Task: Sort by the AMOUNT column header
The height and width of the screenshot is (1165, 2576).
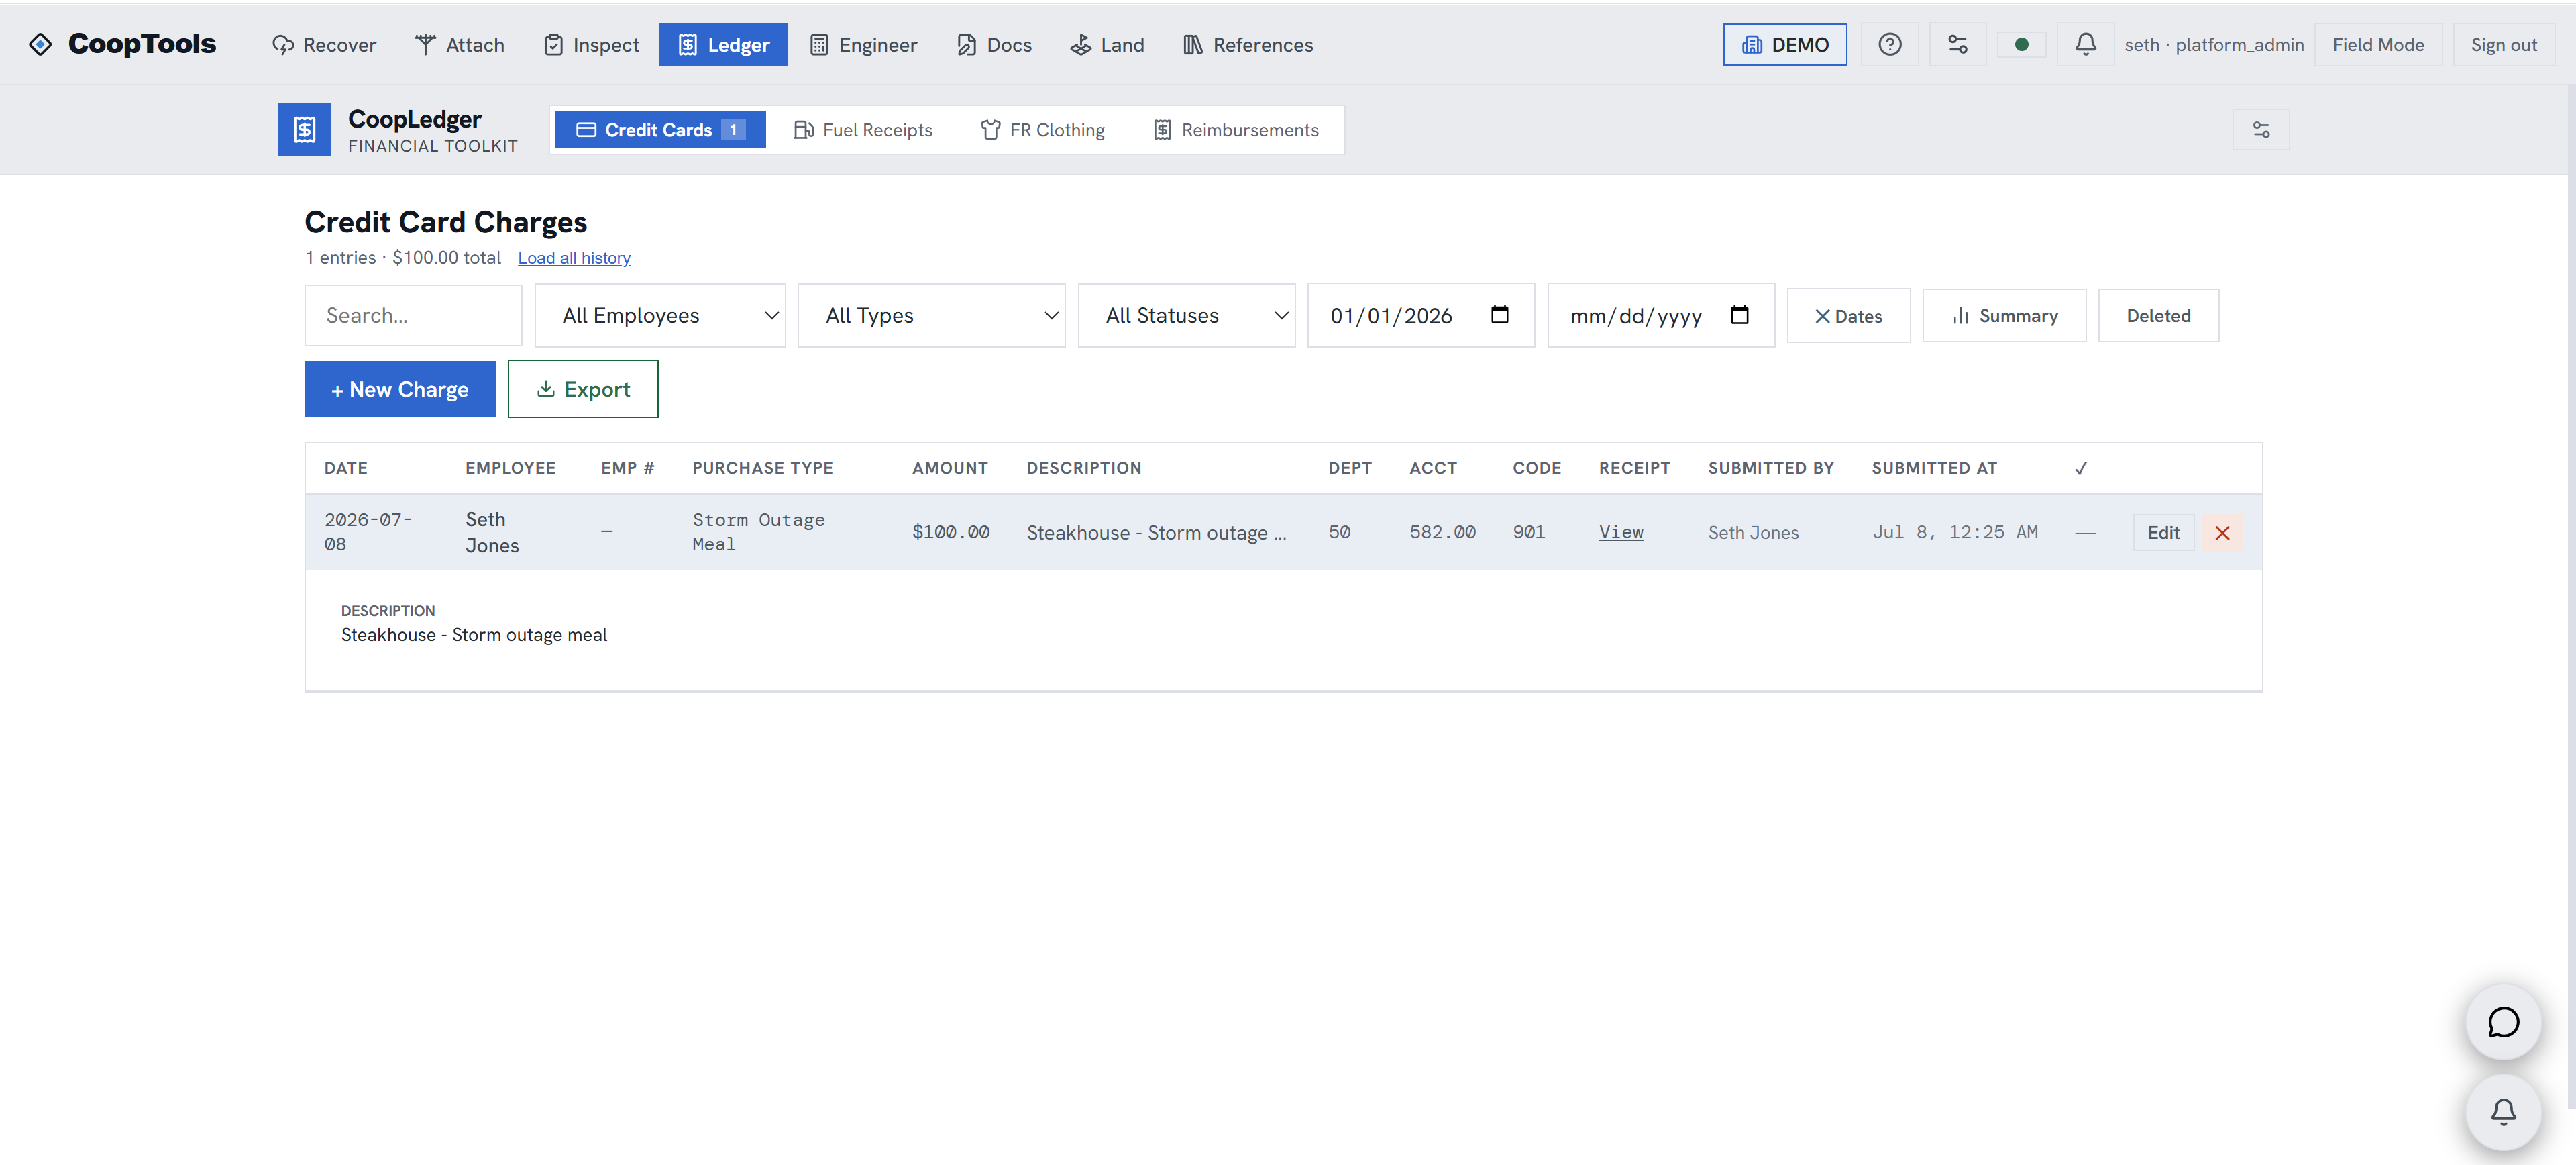Action: click(x=949, y=467)
